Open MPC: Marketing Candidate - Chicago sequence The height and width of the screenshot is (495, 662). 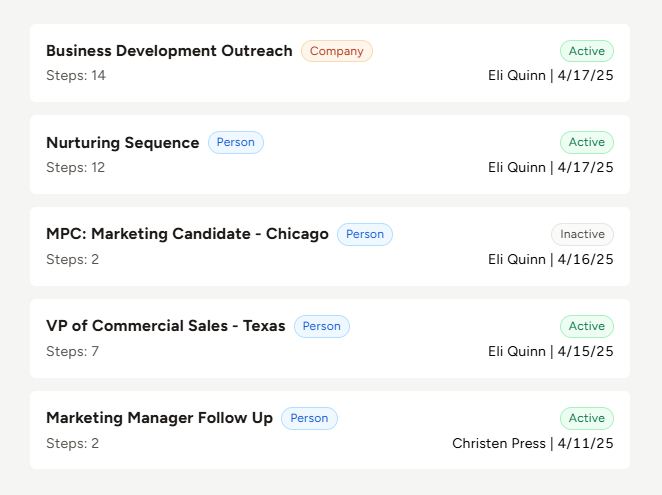point(187,234)
